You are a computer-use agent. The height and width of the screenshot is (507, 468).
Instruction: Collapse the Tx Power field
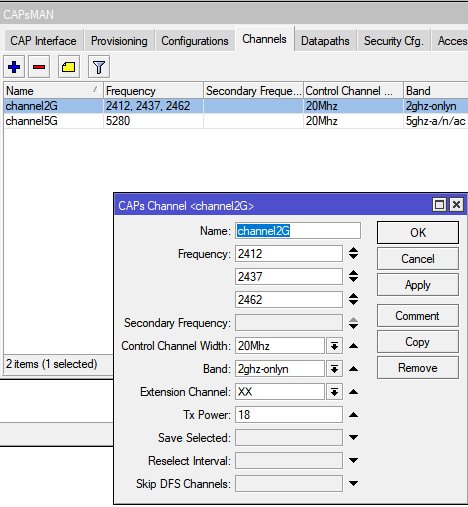[353, 415]
